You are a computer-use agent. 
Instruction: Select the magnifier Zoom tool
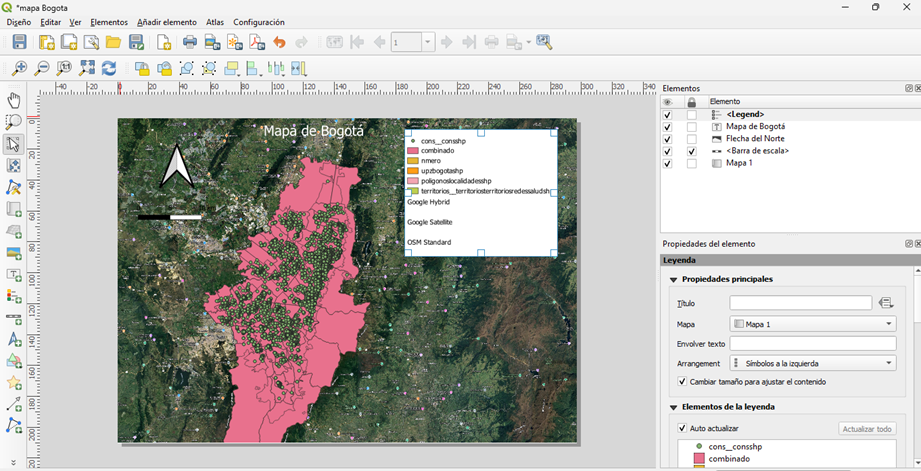13,122
